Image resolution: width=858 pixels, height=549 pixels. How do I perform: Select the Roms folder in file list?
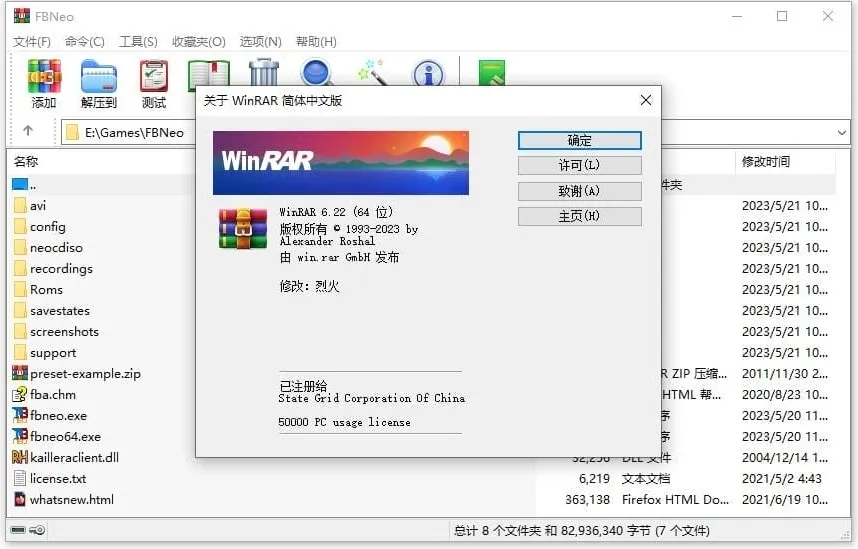coord(46,290)
